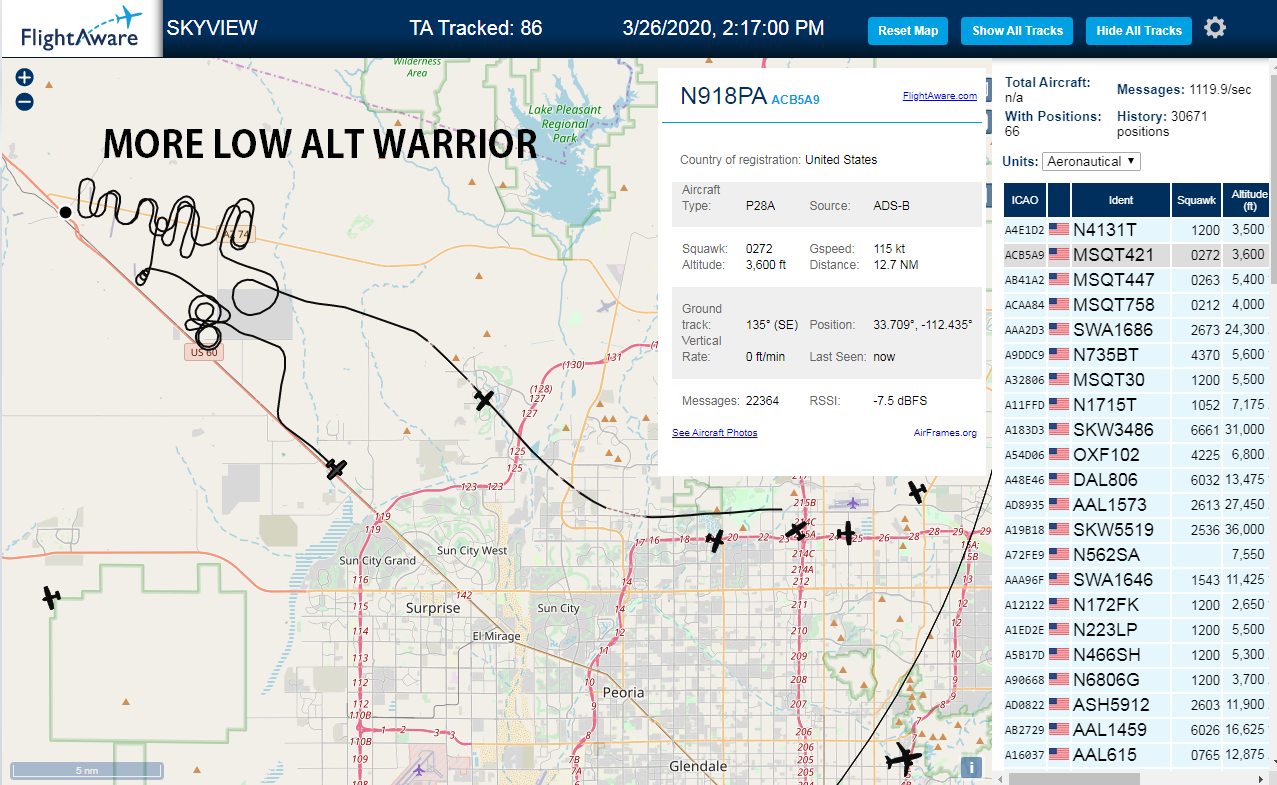Image resolution: width=1277 pixels, height=785 pixels.
Task: Select the MSQT30 aircraft row
Action: point(1137,380)
